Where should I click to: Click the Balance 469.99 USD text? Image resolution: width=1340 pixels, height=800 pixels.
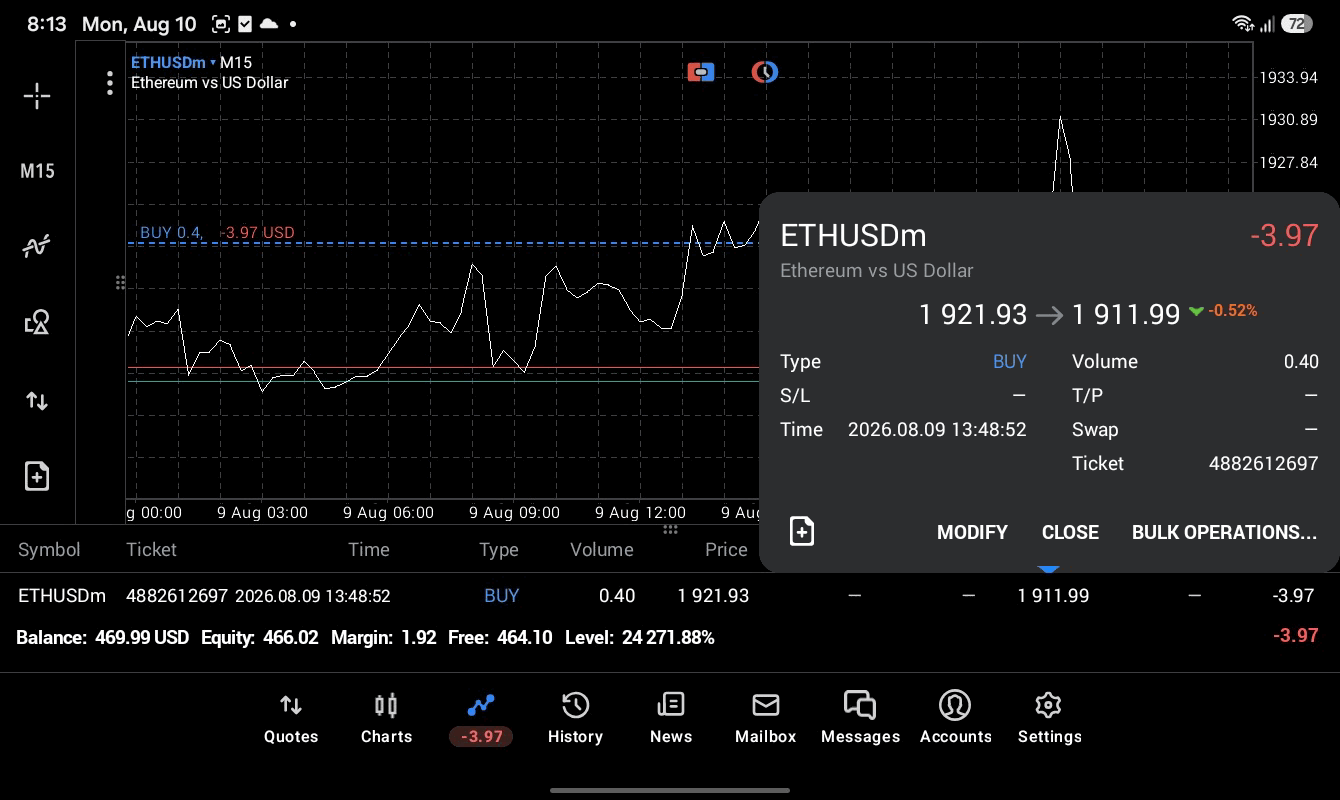click(x=102, y=637)
